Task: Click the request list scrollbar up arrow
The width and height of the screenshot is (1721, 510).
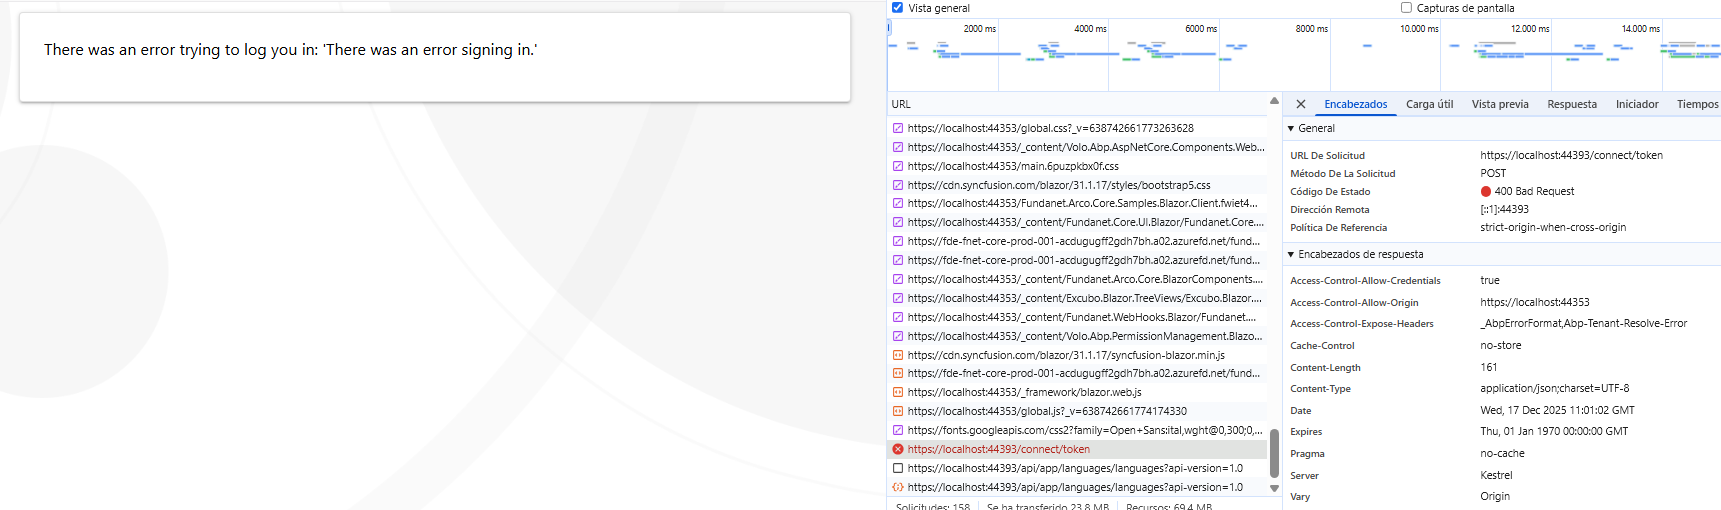Action: pyautogui.click(x=1274, y=101)
